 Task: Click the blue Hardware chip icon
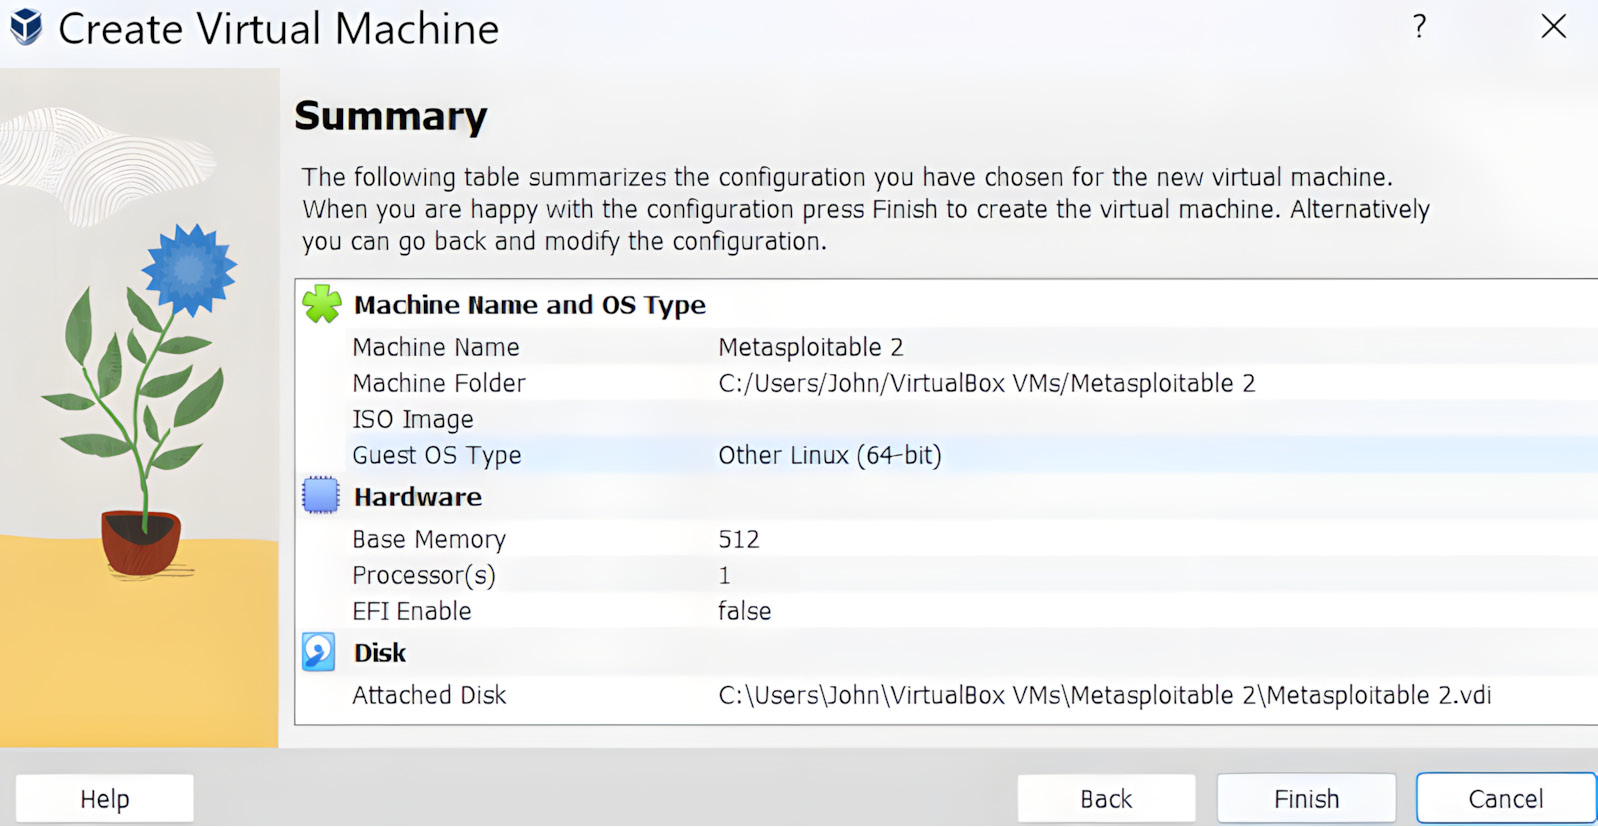[321, 496]
